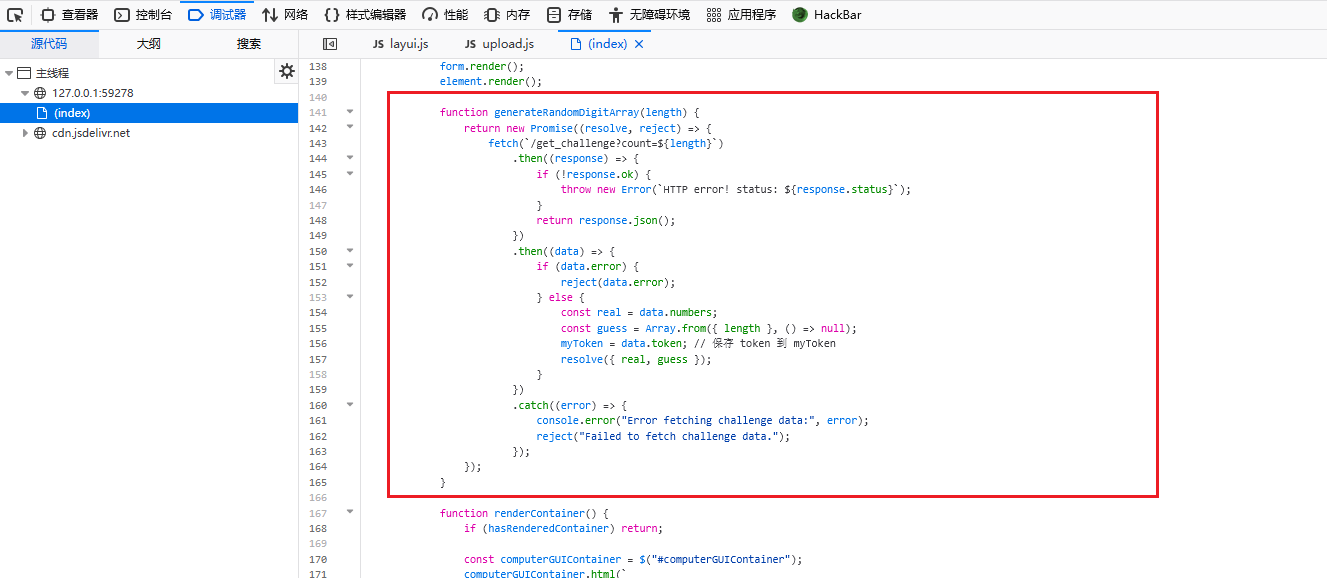Fold the code block at line 141

(x=350, y=112)
